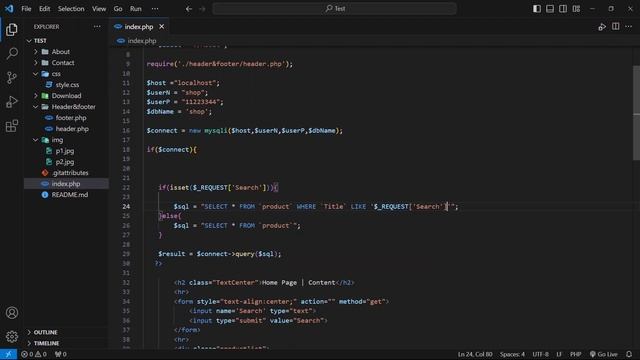Open the notifications bell
This screenshot has height=360, width=640.
point(629,354)
